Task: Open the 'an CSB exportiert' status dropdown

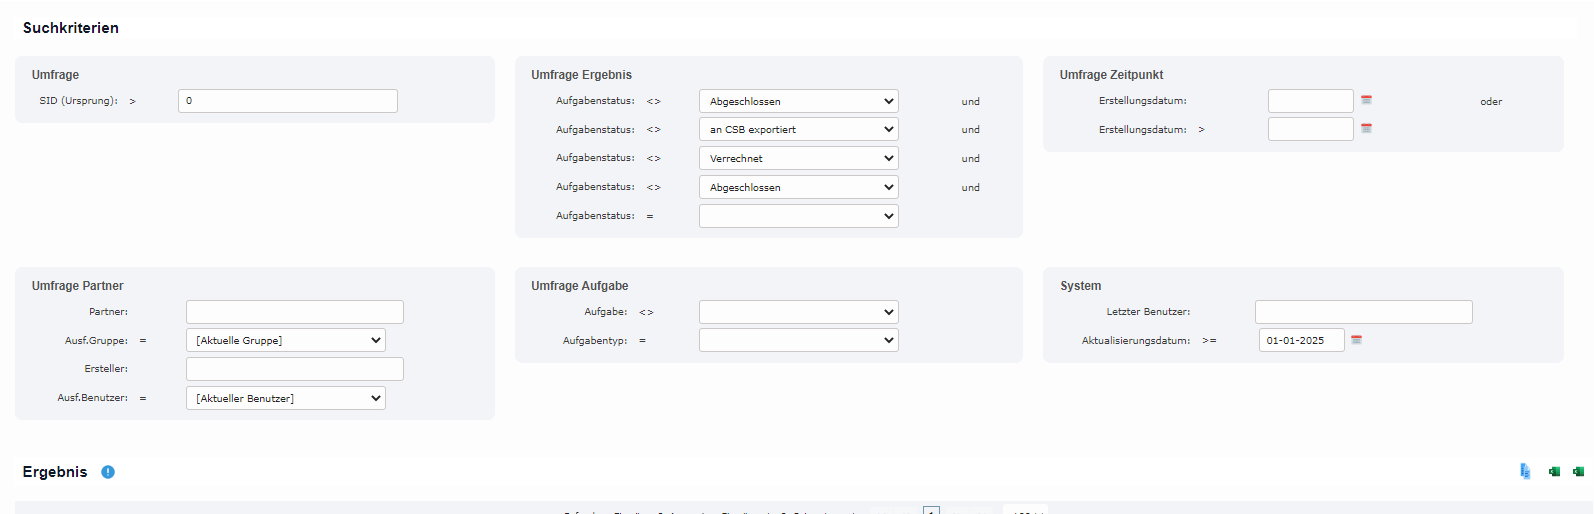Action: [x=798, y=129]
